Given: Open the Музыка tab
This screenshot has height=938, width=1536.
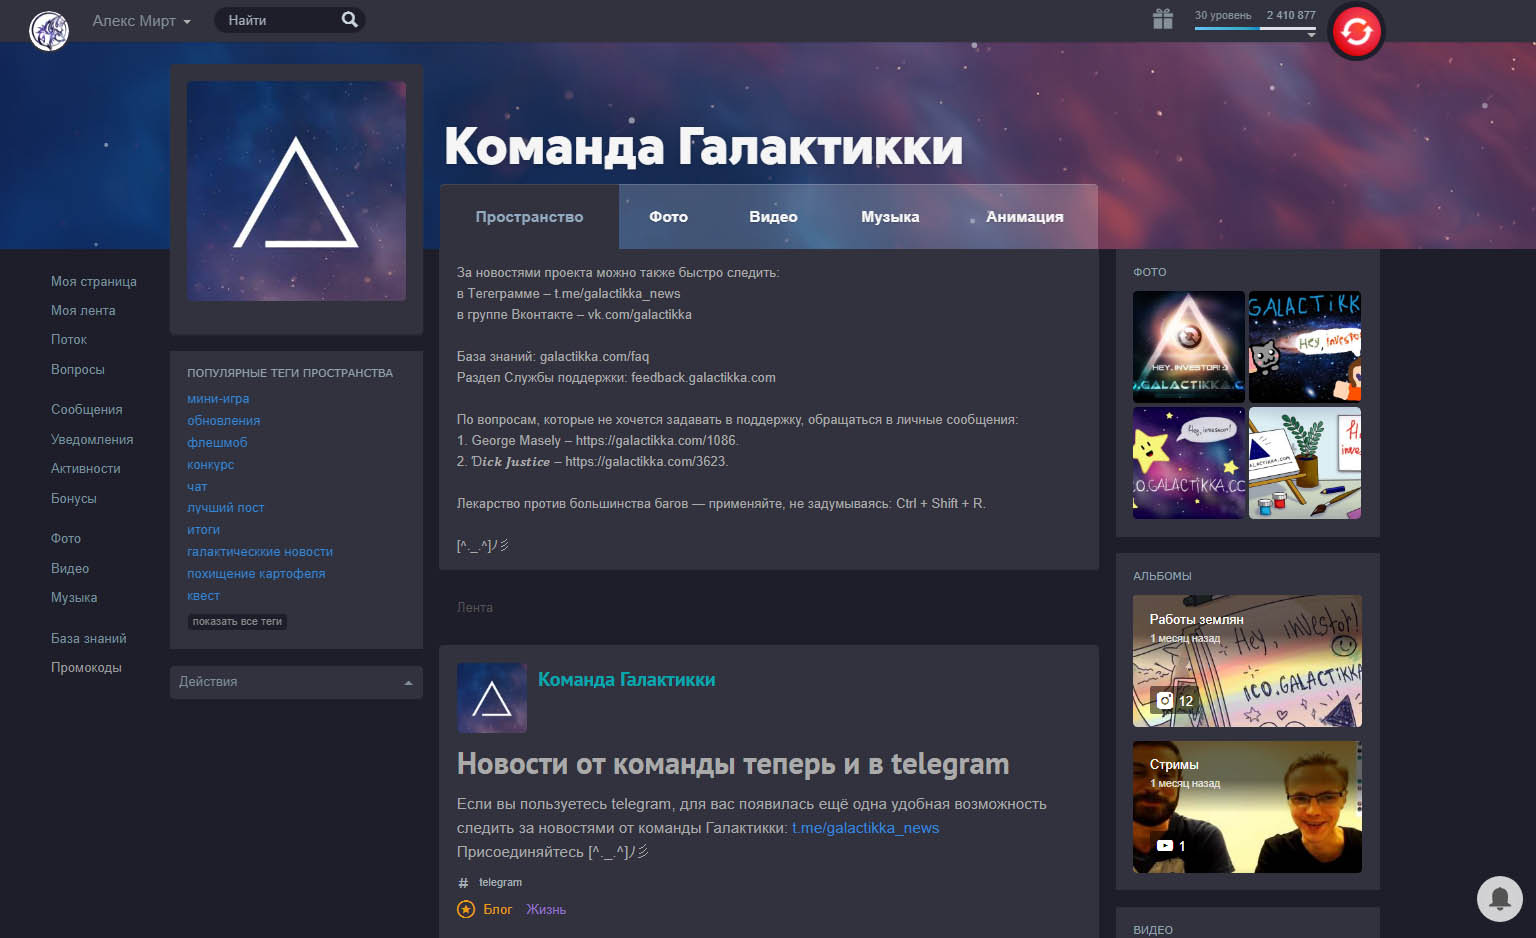Looking at the screenshot, I should 890,217.
